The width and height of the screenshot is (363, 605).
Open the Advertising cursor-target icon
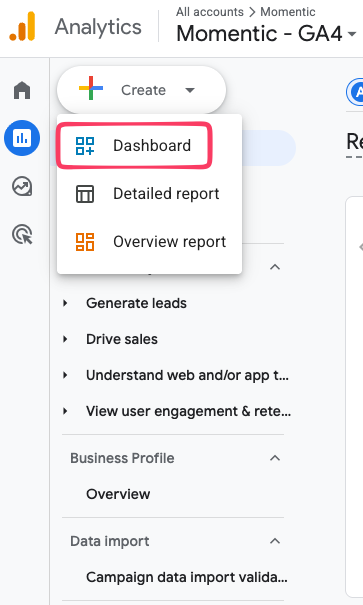22,235
